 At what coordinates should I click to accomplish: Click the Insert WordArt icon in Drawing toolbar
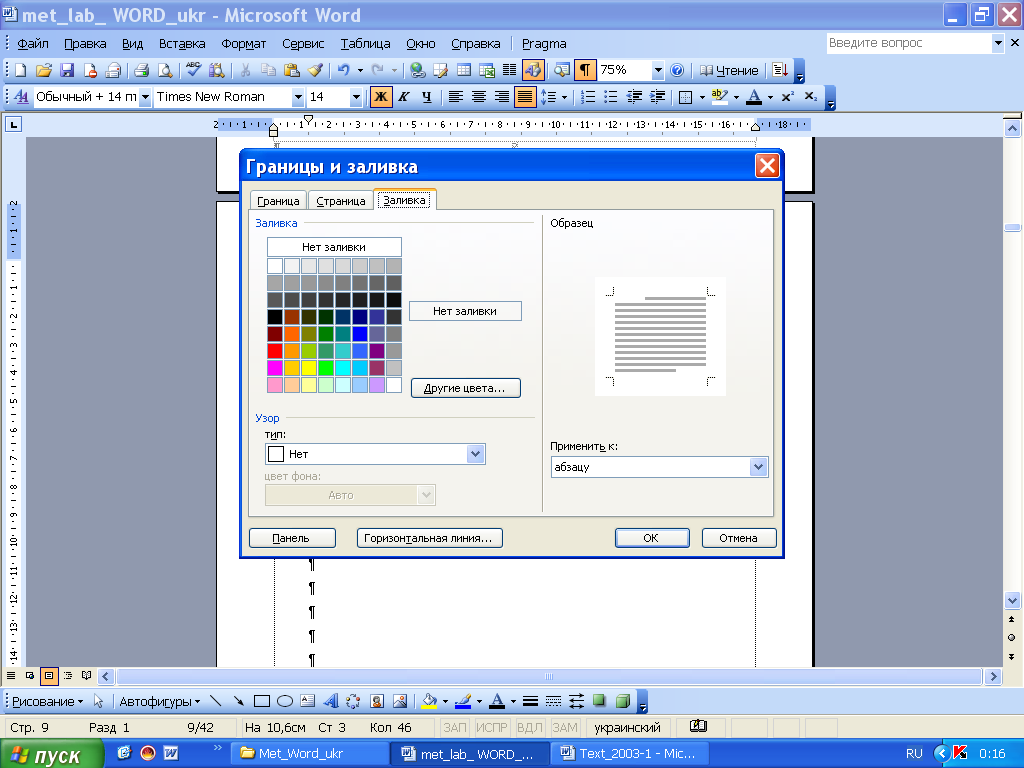(x=331, y=701)
